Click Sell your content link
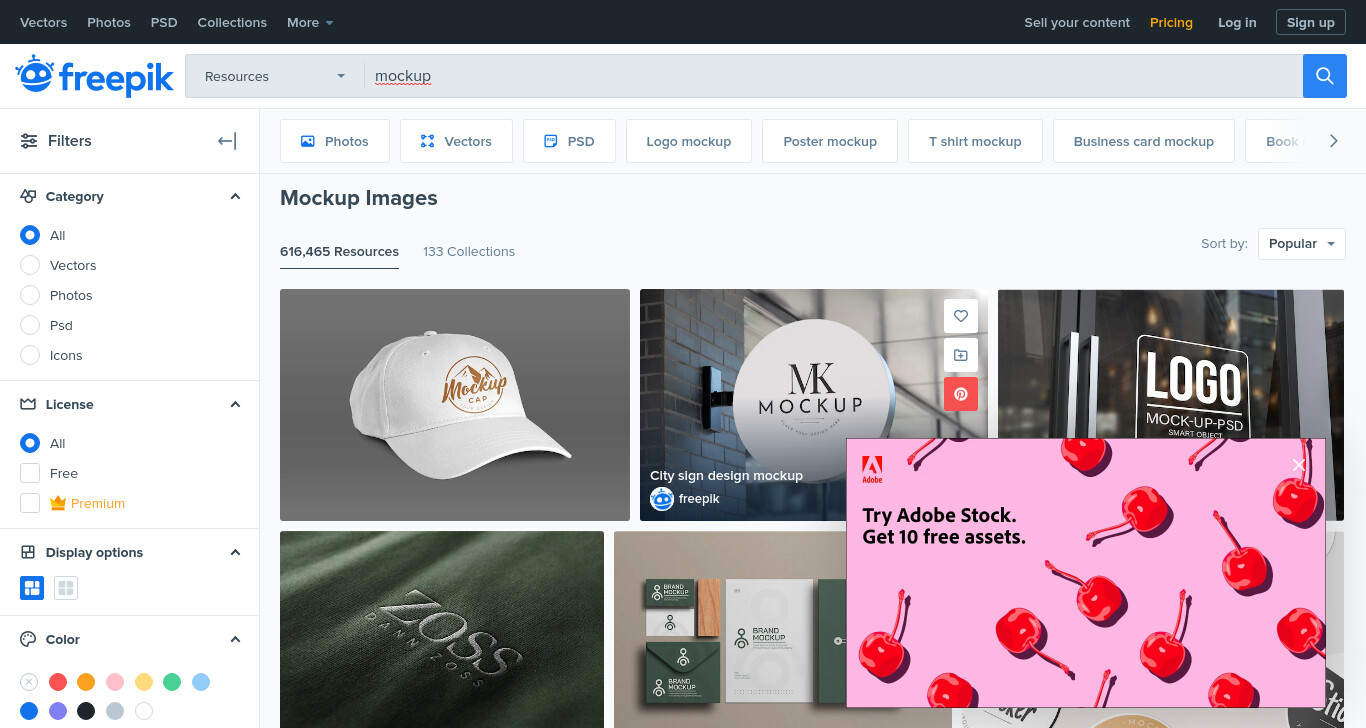This screenshot has width=1366, height=728. [x=1077, y=22]
